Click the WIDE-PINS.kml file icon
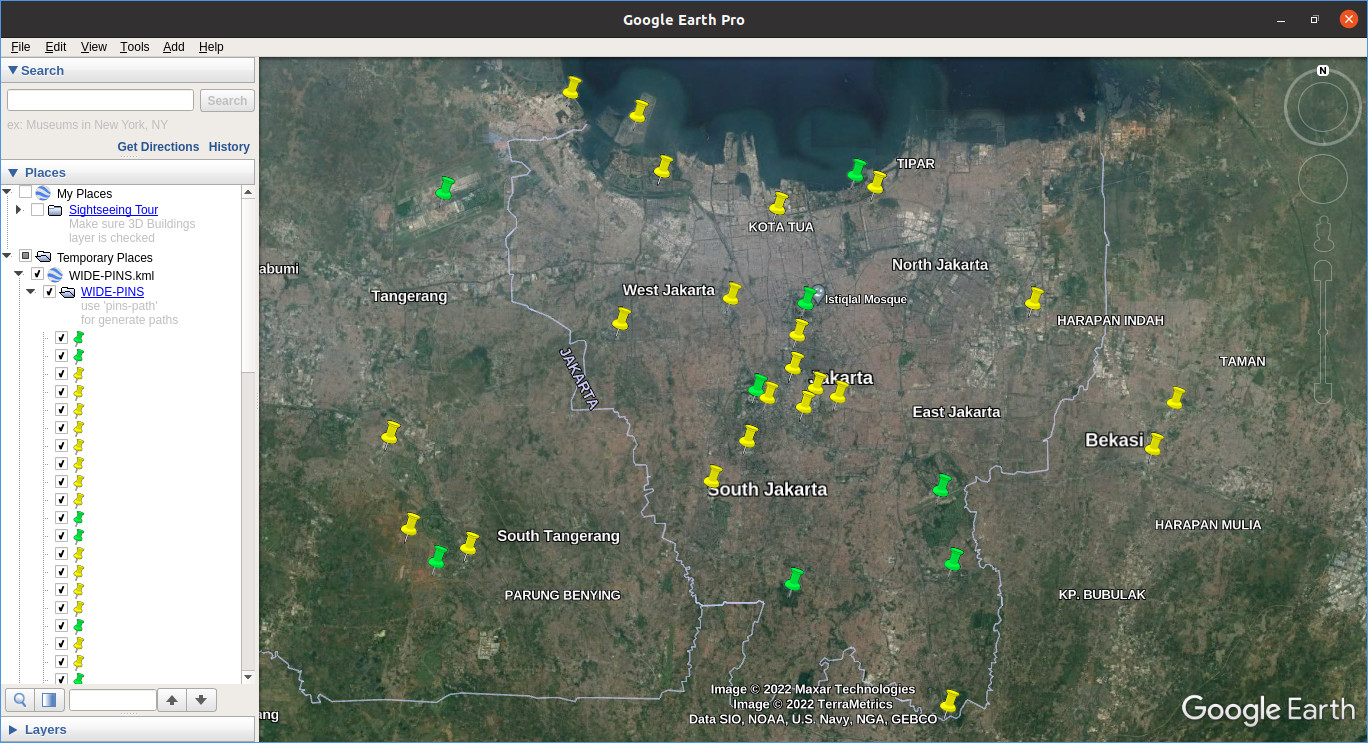Viewport: 1368px width, 743px height. (56, 275)
